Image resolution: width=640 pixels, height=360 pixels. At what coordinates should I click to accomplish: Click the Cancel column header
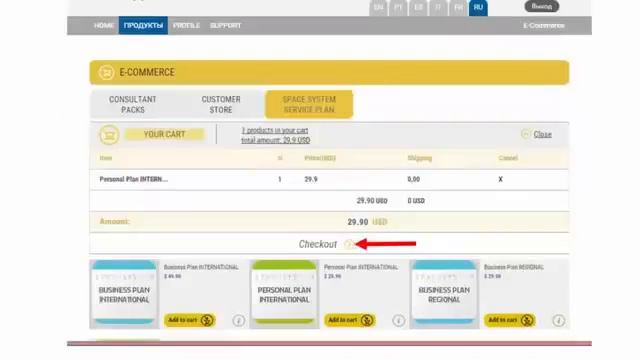point(508,158)
